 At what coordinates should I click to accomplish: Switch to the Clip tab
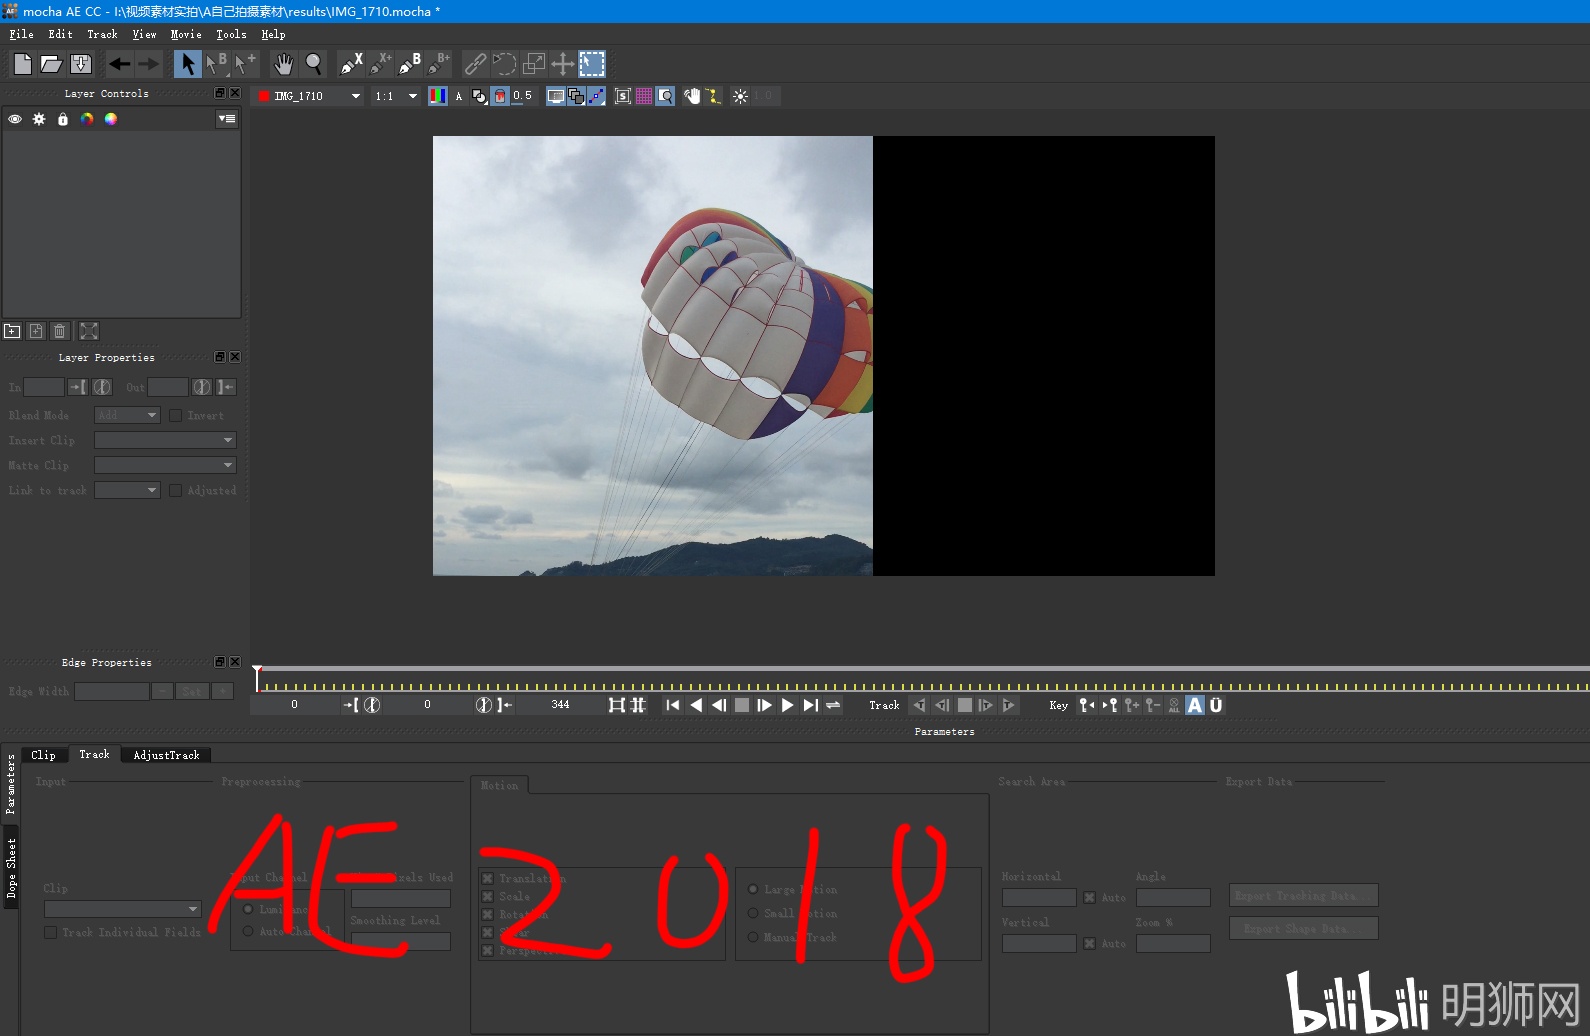tap(43, 755)
